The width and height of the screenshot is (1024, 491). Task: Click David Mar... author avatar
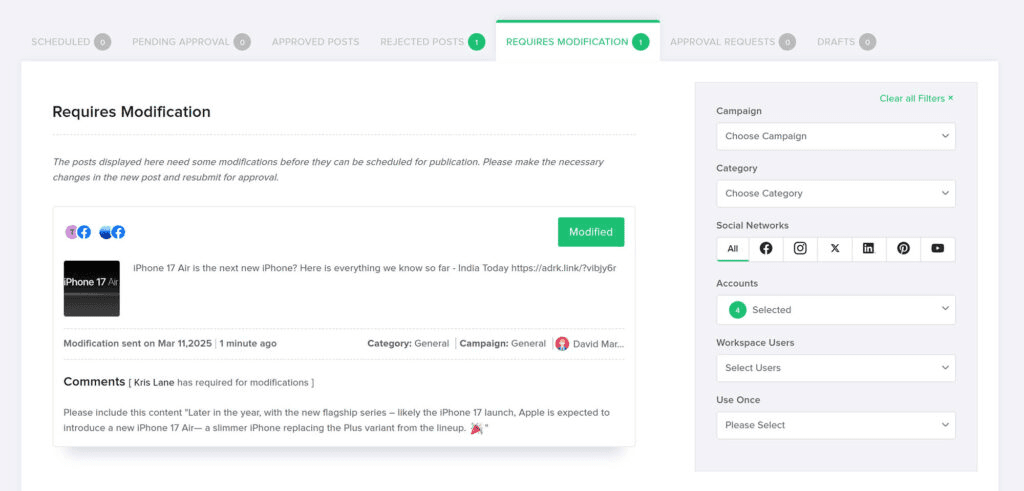click(562, 343)
